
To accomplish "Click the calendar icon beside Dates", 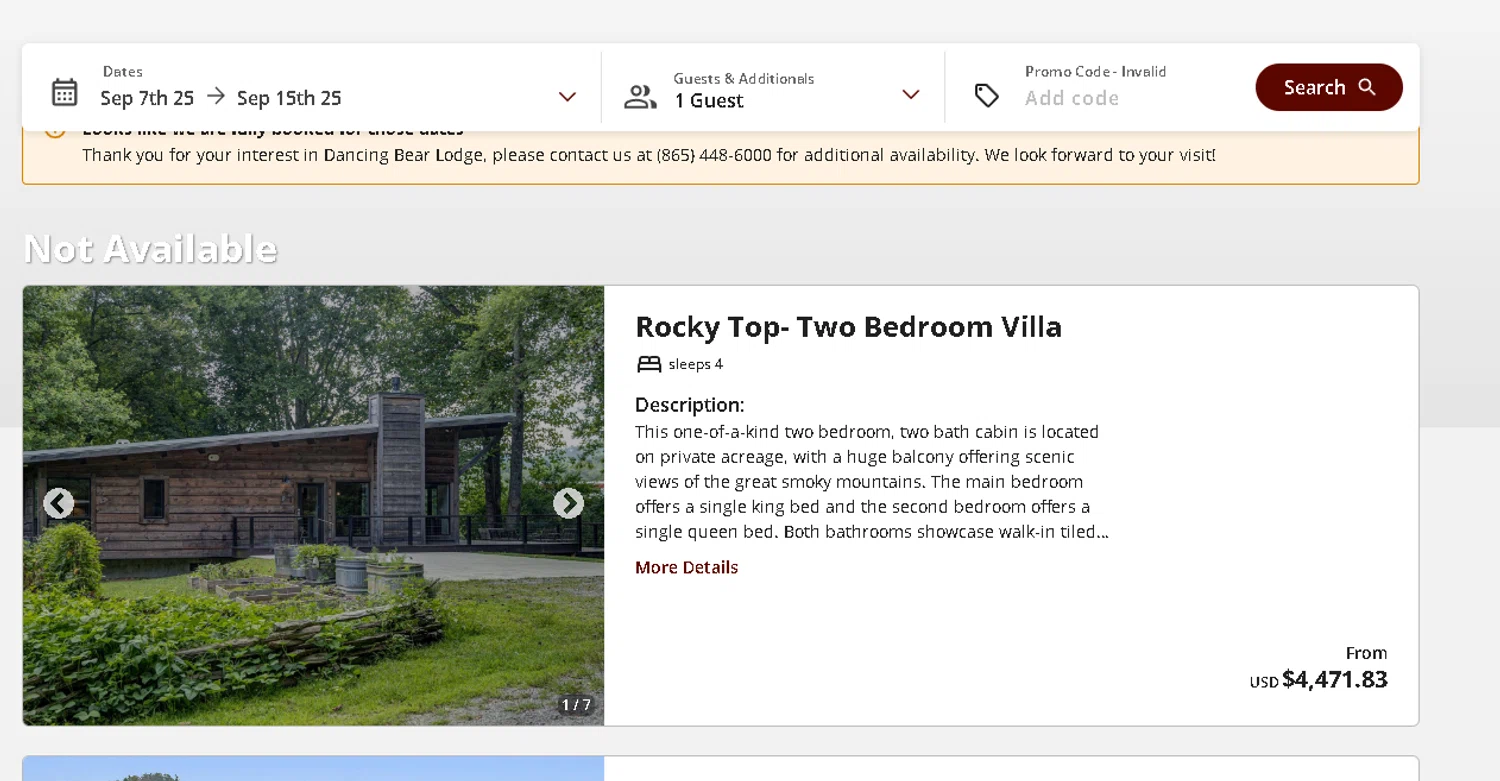I will 65,92.
